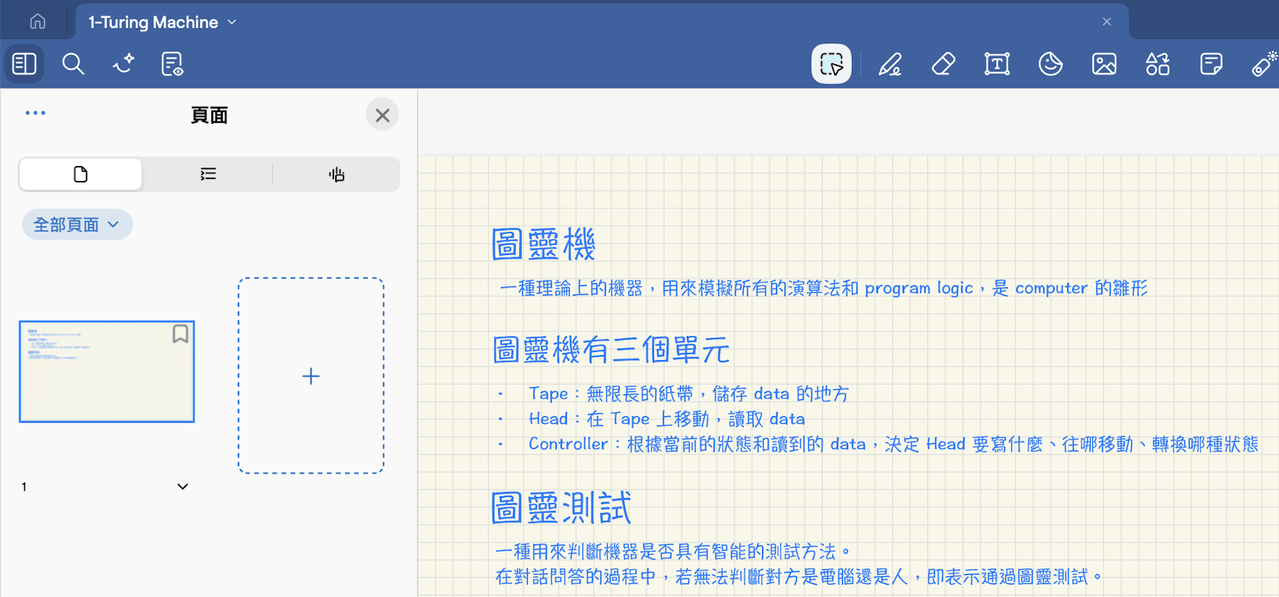Select the lasso selection tool
Image resolution: width=1279 pixels, height=597 pixels.
(x=831, y=64)
